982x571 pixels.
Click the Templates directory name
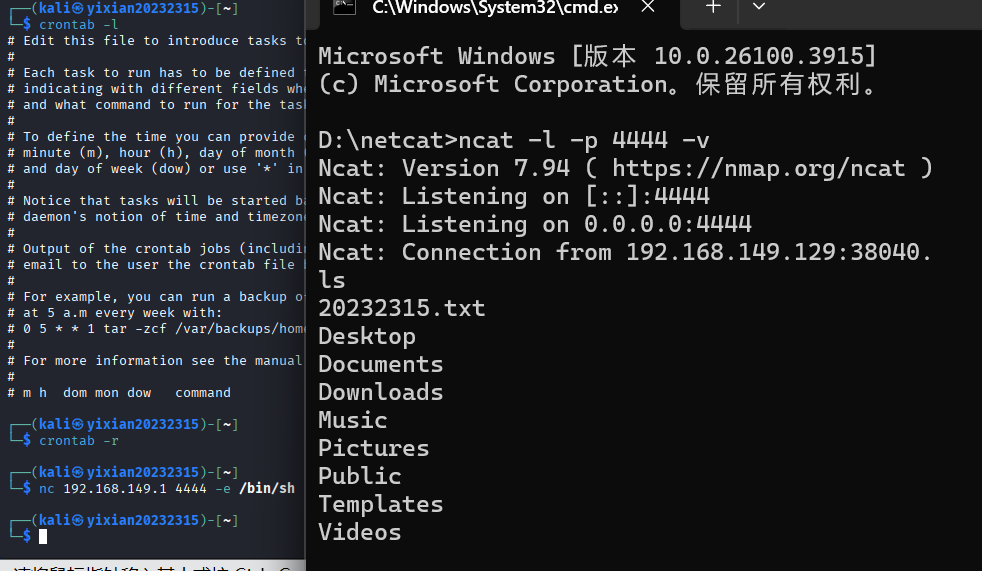click(x=381, y=504)
